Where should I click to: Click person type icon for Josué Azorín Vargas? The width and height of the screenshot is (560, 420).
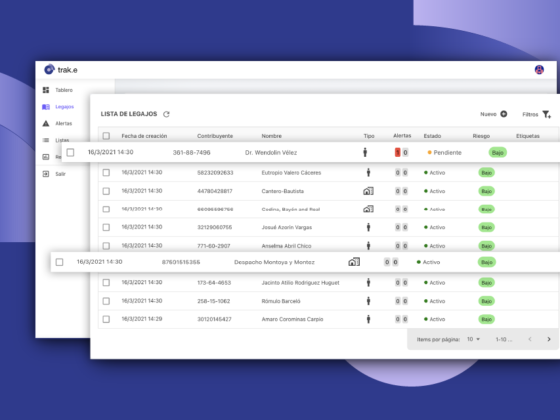pyautogui.click(x=368, y=227)
